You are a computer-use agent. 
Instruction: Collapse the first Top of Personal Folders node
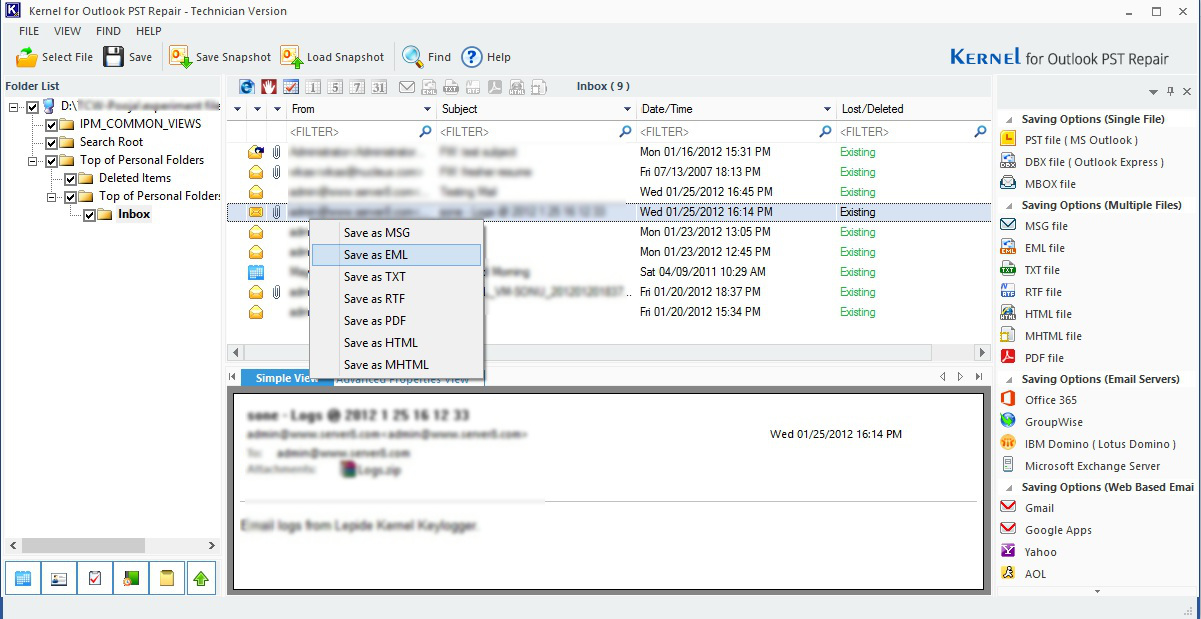[33, 161]
